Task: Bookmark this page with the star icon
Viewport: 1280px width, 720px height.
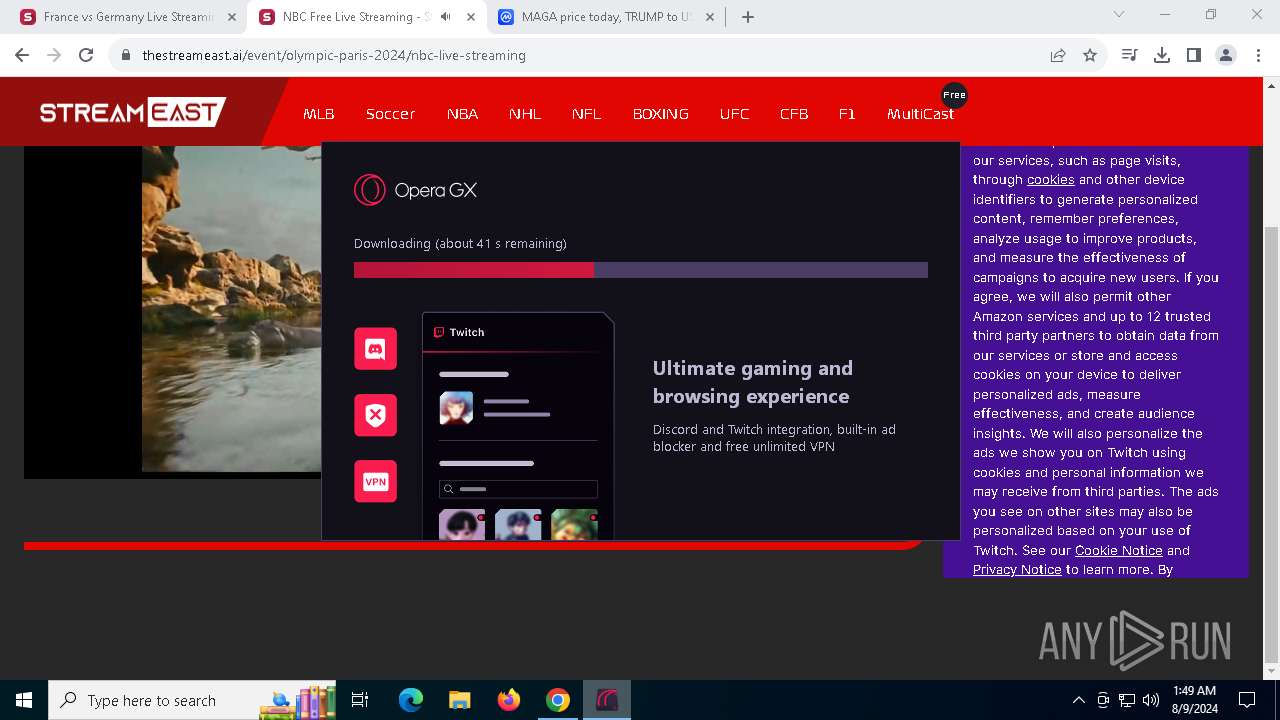Action: (x=1090, y=55)
